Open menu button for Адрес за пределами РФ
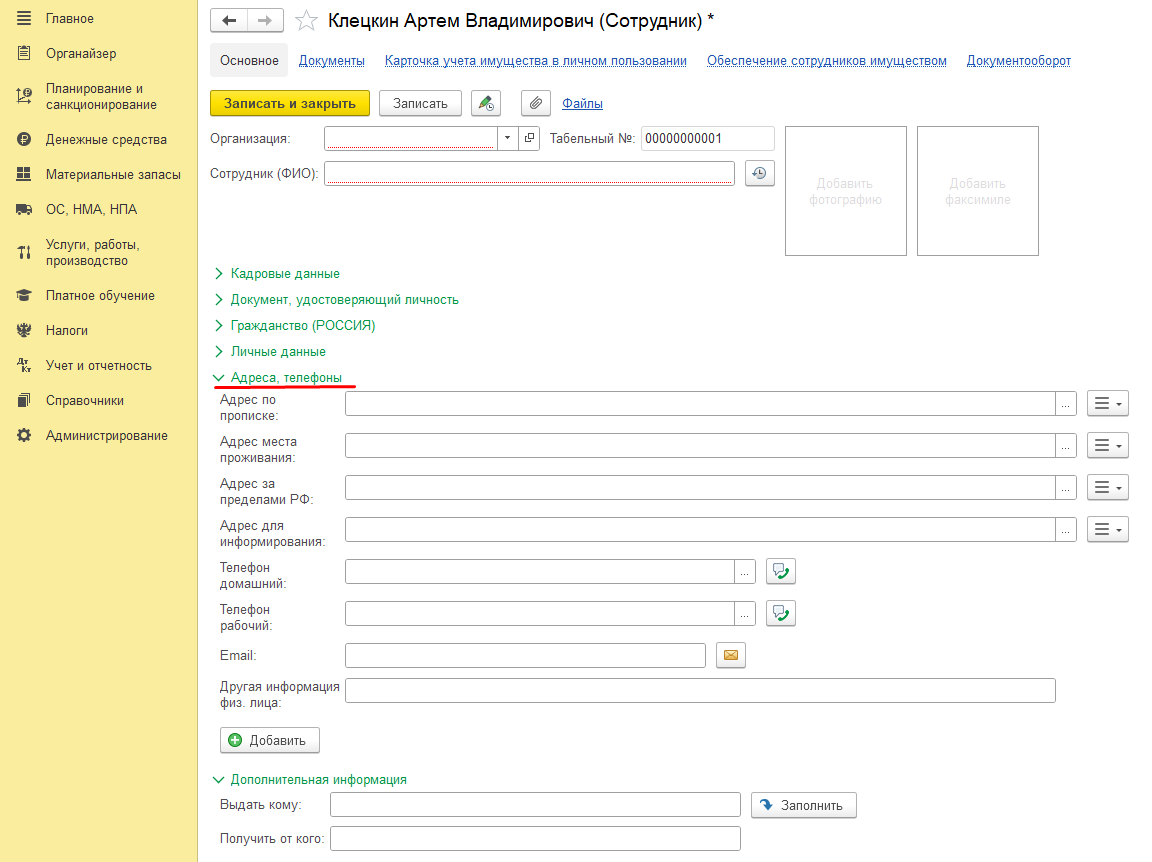Image resolution: width=1152 pixels, height=862 pixels. [x=1107, y=487]
